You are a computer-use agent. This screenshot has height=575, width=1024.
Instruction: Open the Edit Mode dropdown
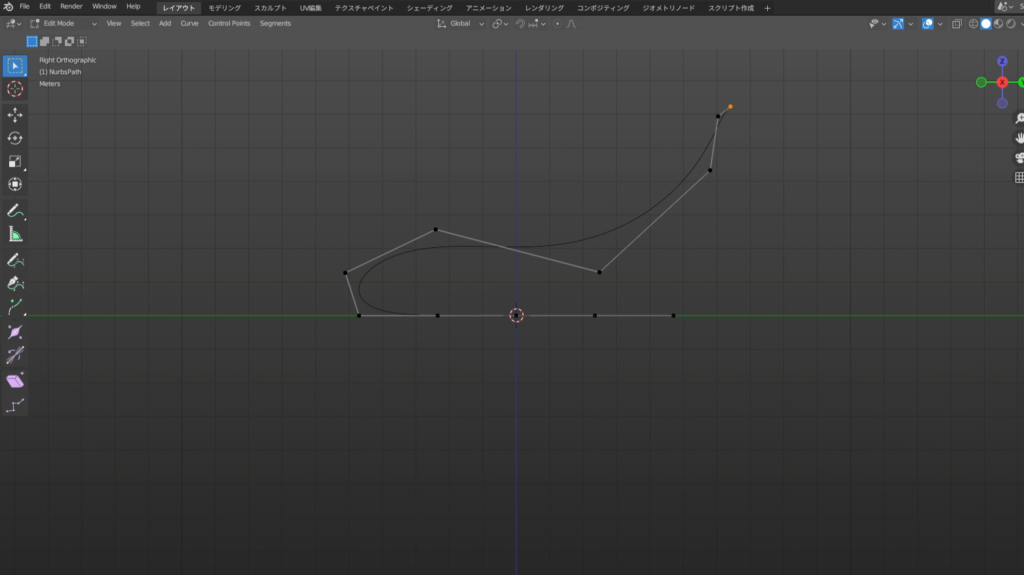(63, 23)
